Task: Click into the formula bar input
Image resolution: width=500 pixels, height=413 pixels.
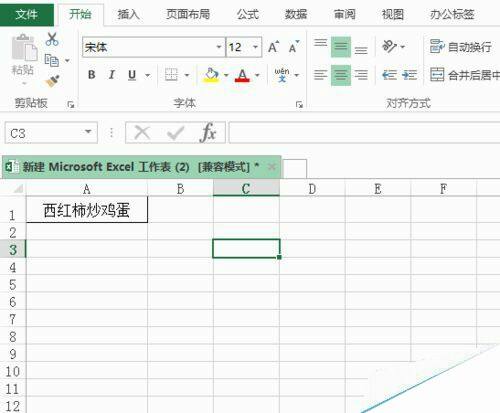Action: point(364,133)
